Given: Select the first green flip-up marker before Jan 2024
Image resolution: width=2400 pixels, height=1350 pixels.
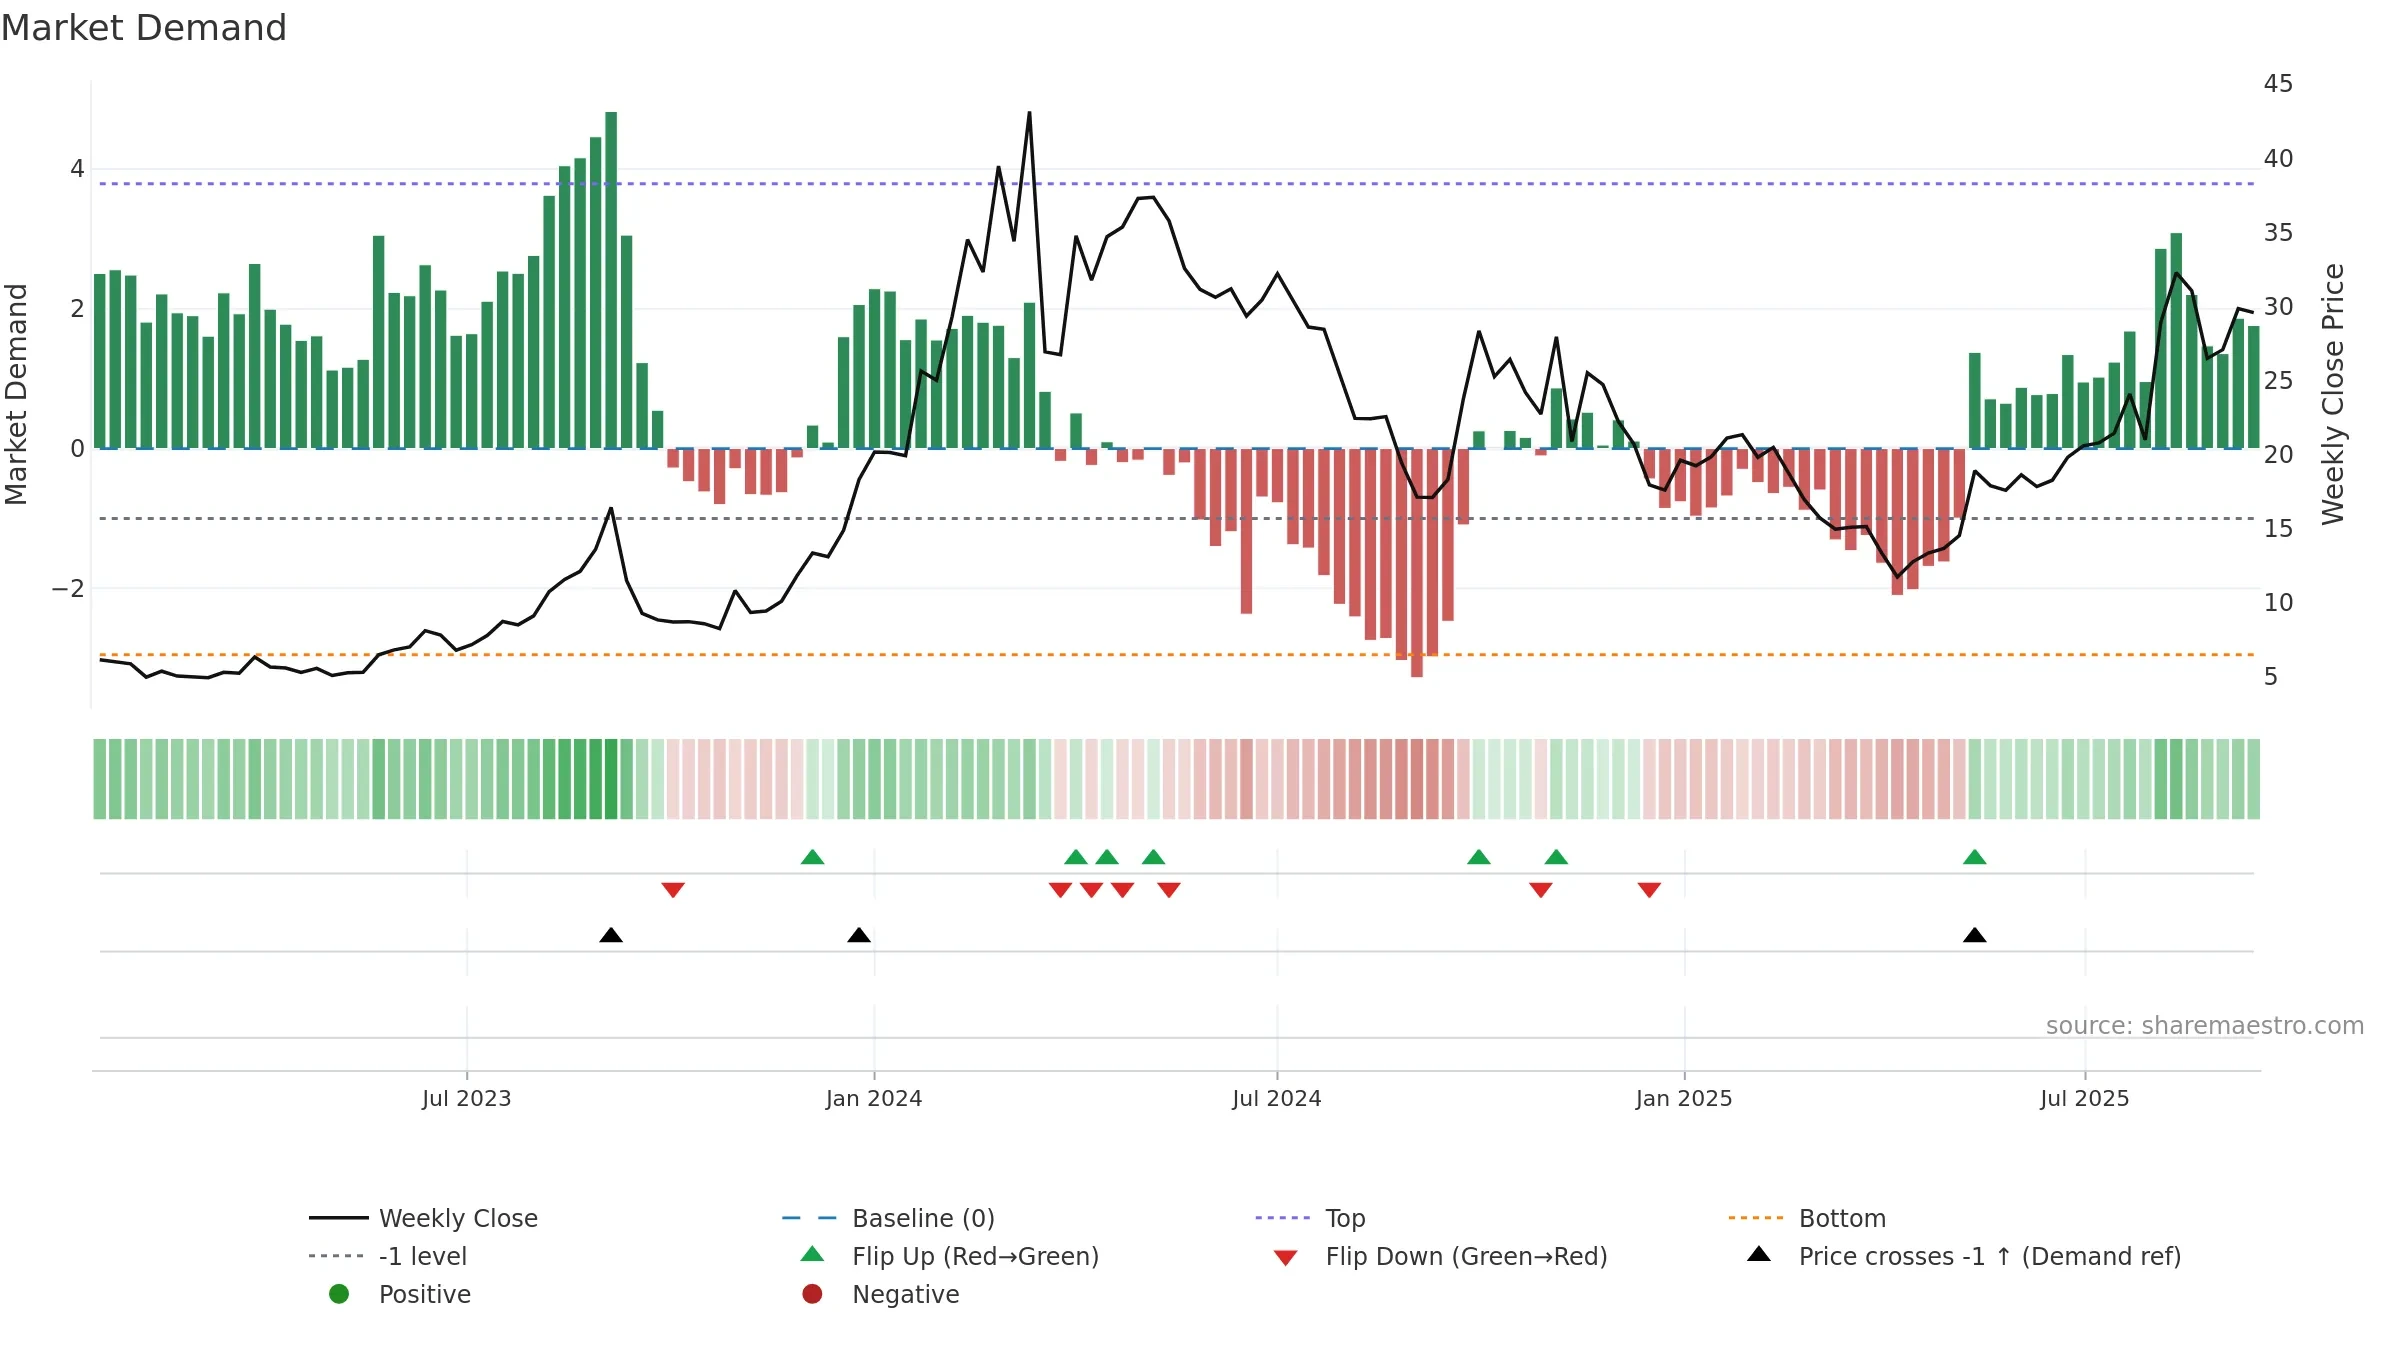Looking at the screenshot, I should [x=813, y=857].
